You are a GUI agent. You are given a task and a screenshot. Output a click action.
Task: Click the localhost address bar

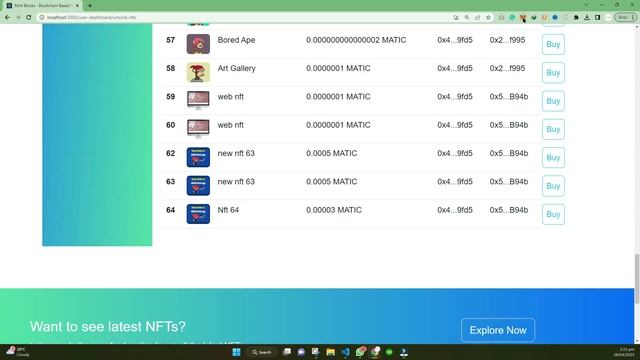coord(245,18)
